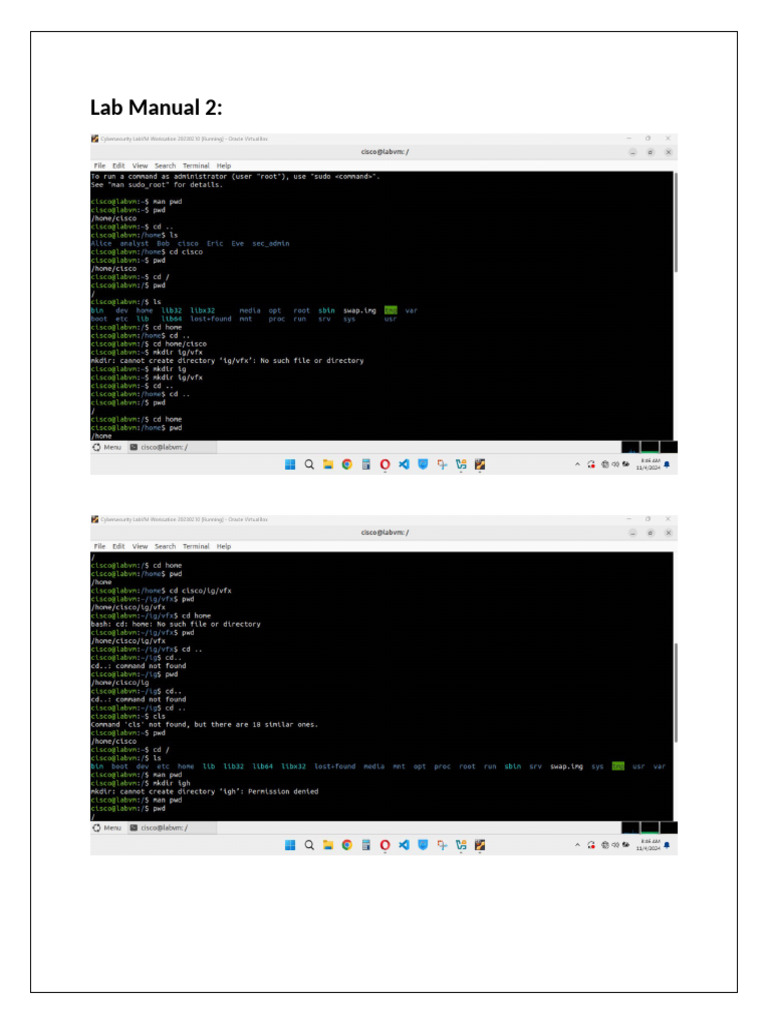Click the clock showing 11/4/2024 in second screenshot
The height and width of the screenshot is (1024, 768).
pos(648,845)
